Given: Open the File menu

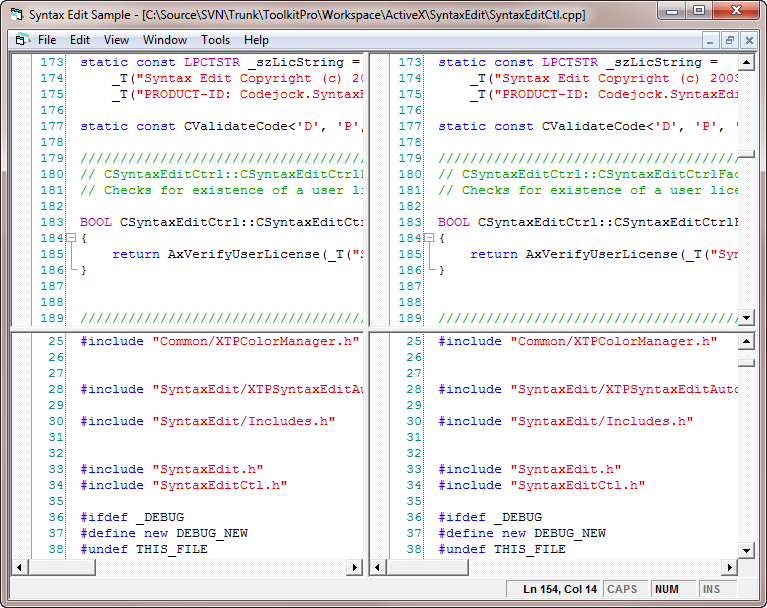Looking at the screenshot, I should 47,40.
